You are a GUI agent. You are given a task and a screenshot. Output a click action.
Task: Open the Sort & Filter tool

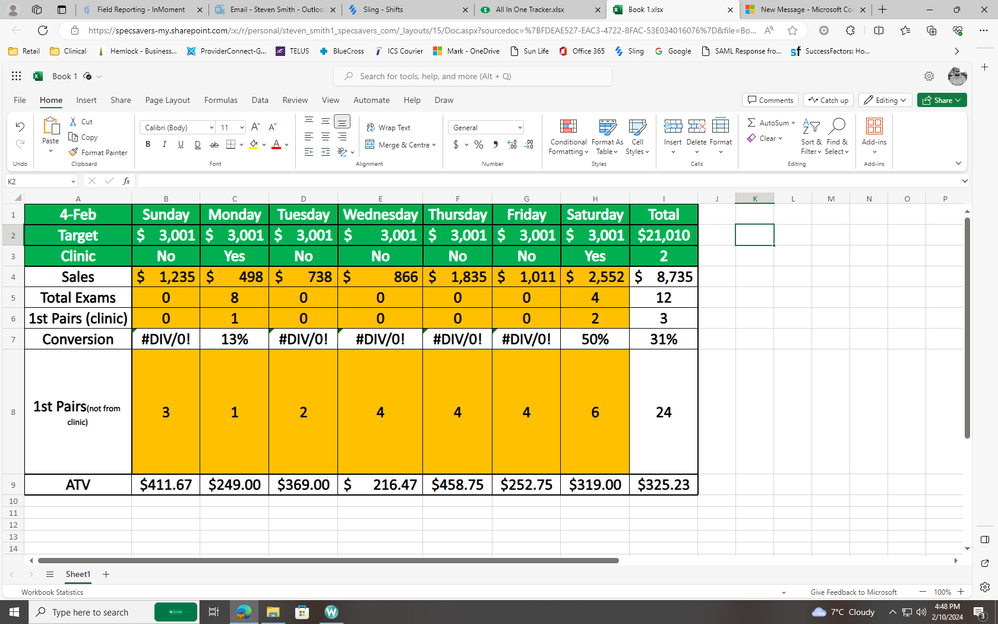click(814, 137)
